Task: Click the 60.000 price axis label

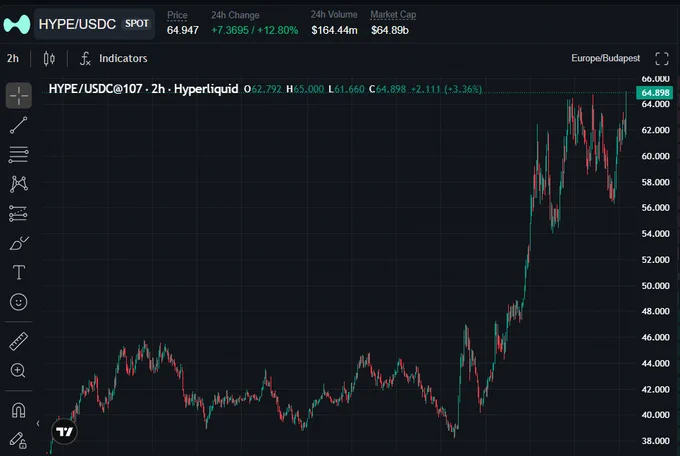Action: pos(655,156)
